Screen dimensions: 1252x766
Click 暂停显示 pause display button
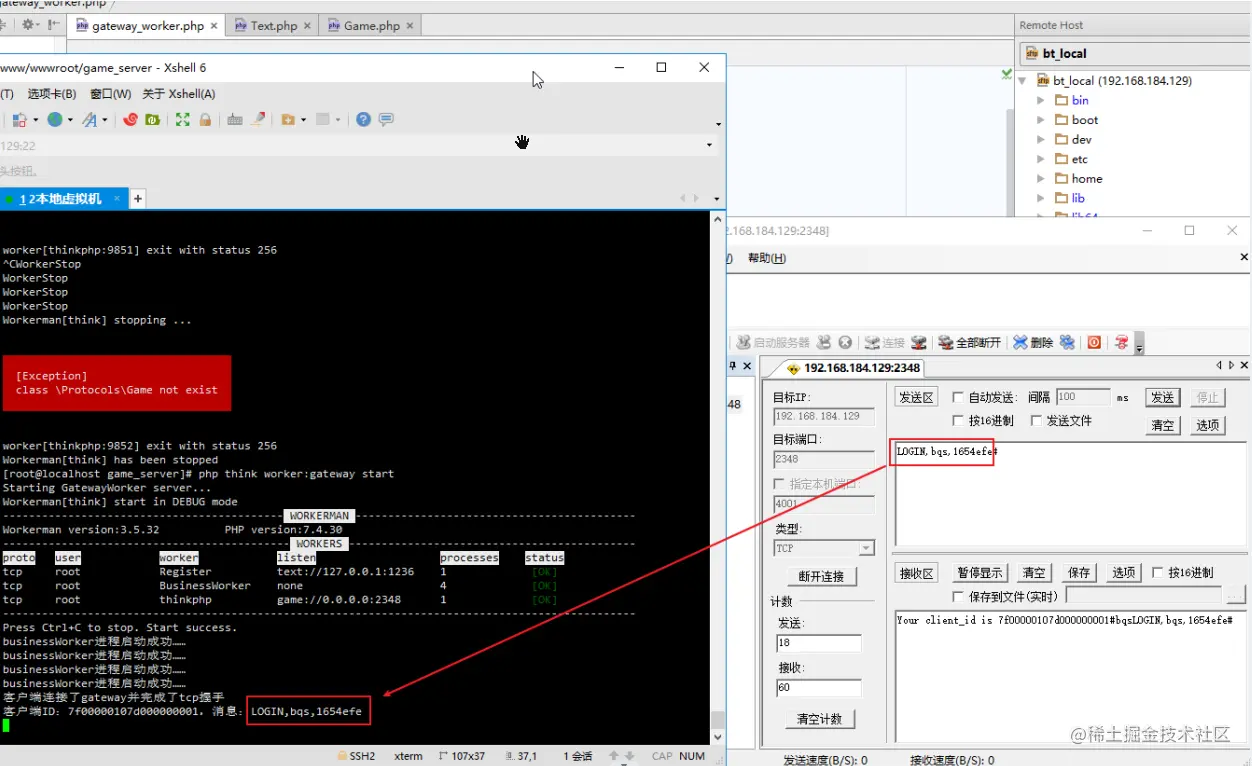(979, 573)
